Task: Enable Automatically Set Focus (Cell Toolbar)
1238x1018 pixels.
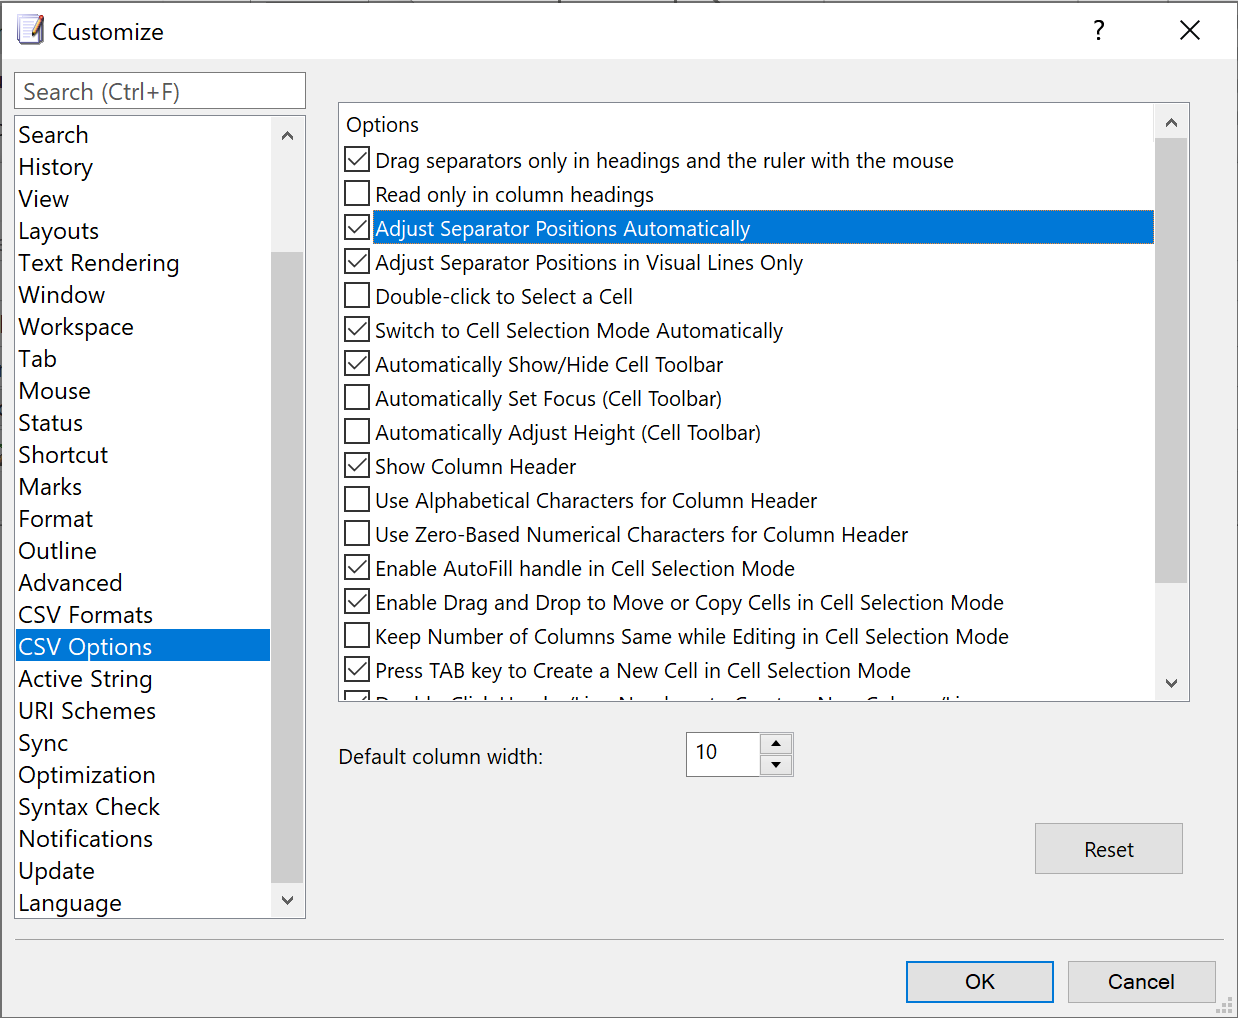Action: pos(357,397)
